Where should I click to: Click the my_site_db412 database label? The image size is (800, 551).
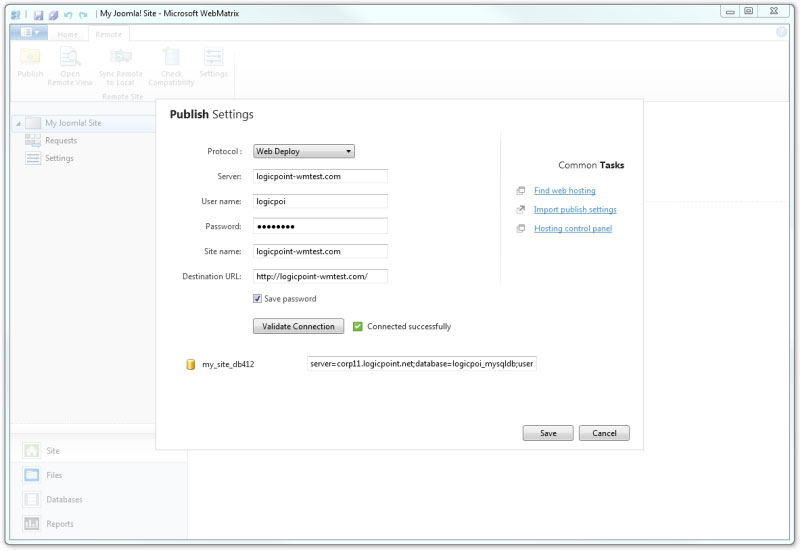pos(228,364)
